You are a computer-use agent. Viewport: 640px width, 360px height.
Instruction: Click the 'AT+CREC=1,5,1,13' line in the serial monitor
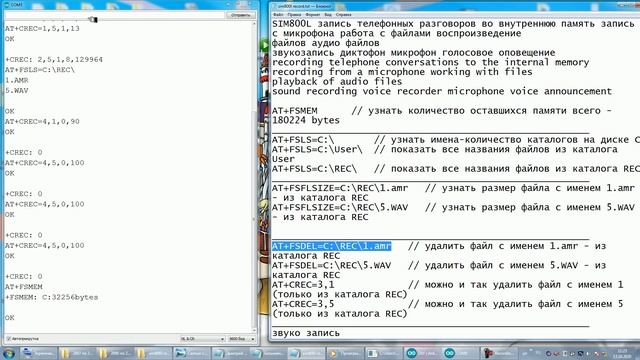point(42,29)
